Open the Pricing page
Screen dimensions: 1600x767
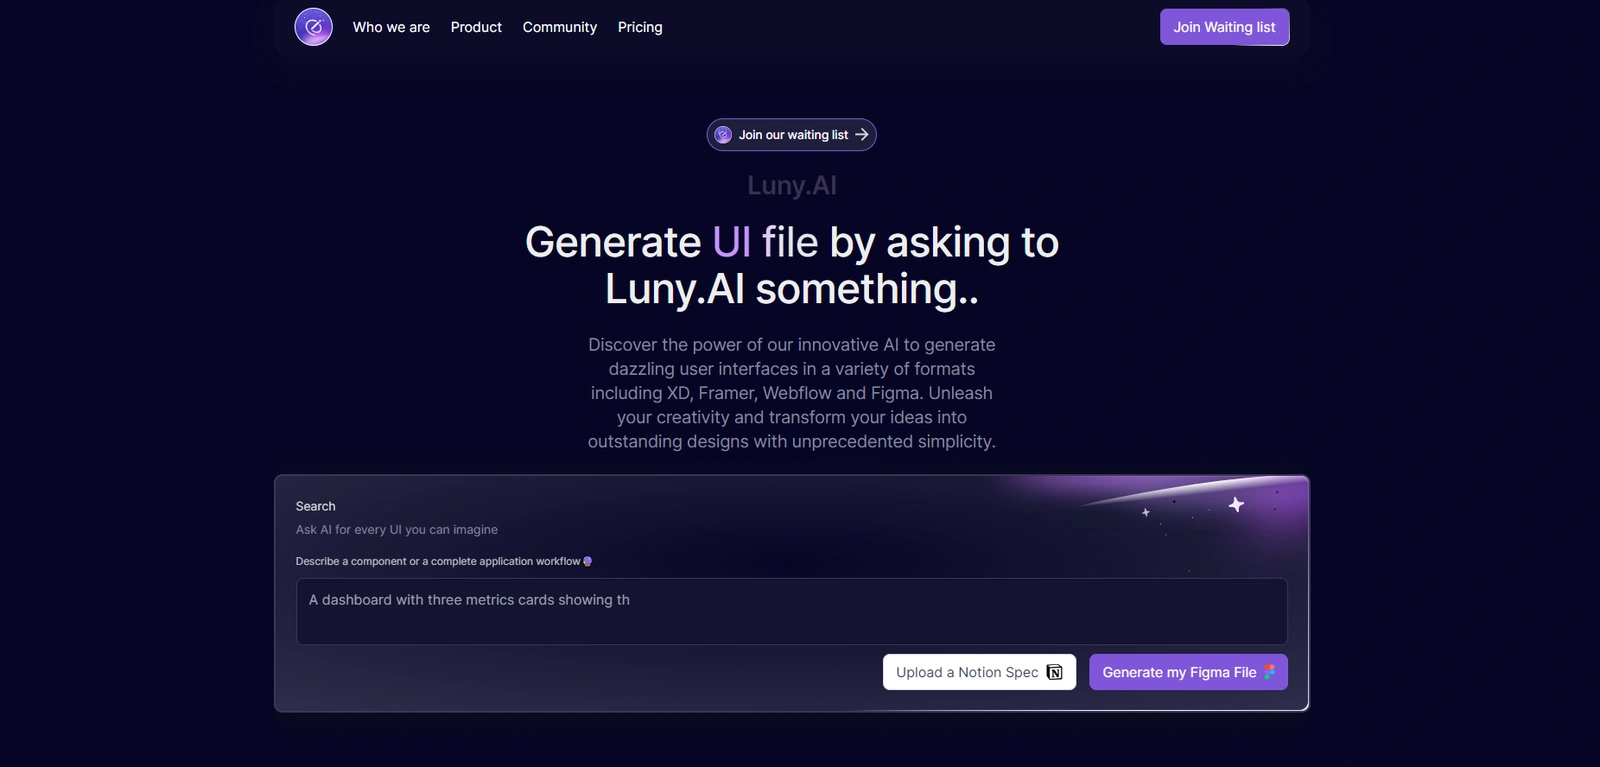point(640,27)
